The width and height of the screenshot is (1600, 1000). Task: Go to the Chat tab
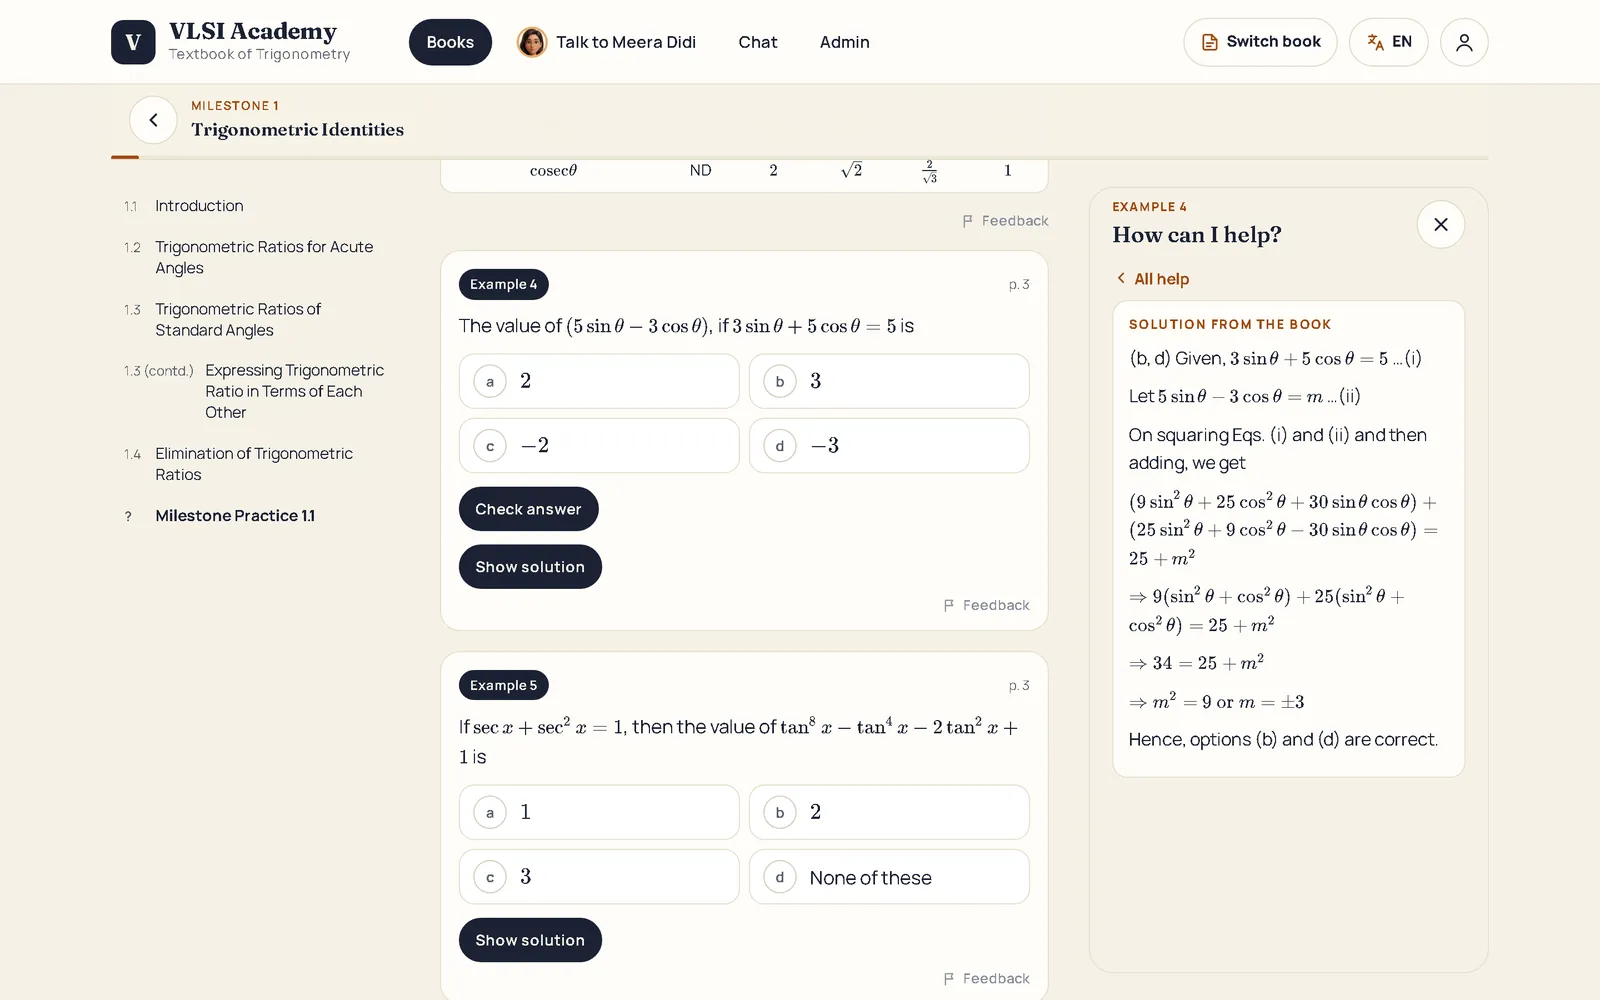tap(758, 42)
